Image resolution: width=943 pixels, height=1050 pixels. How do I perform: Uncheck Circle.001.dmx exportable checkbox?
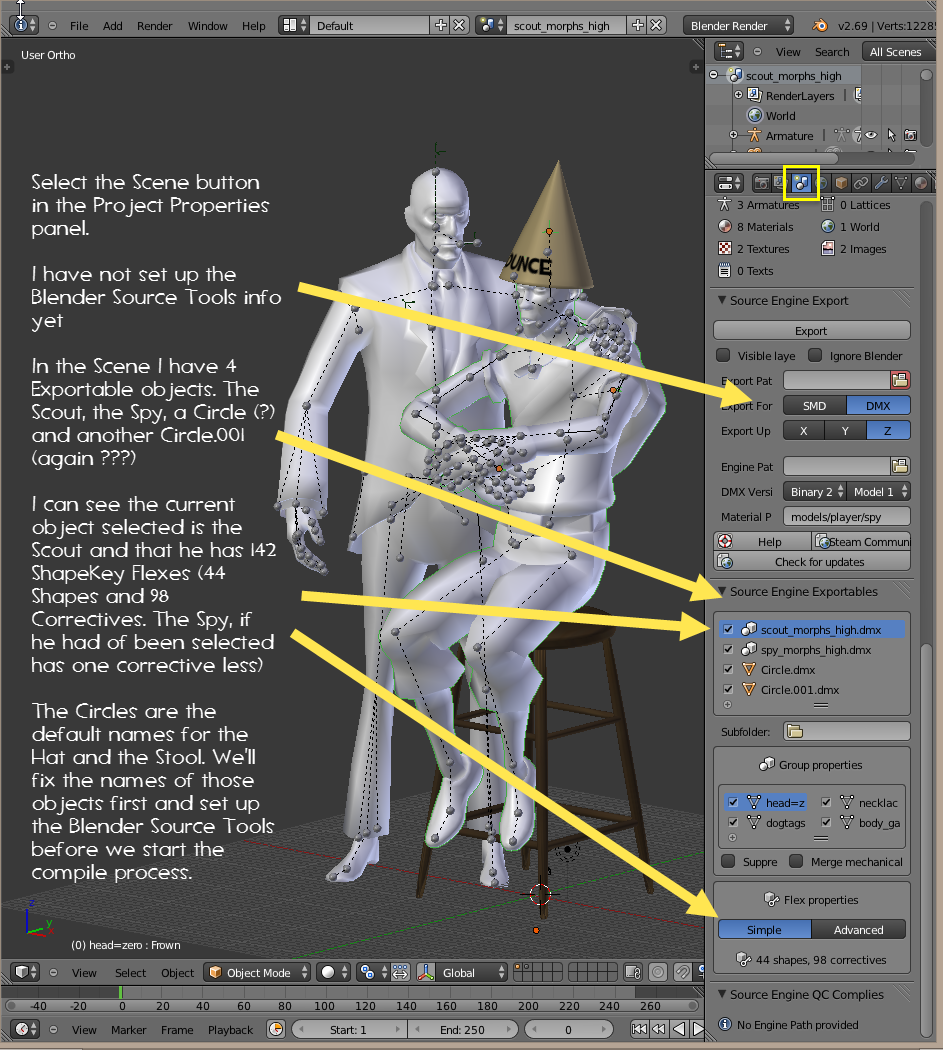click(x=728, y=690)
